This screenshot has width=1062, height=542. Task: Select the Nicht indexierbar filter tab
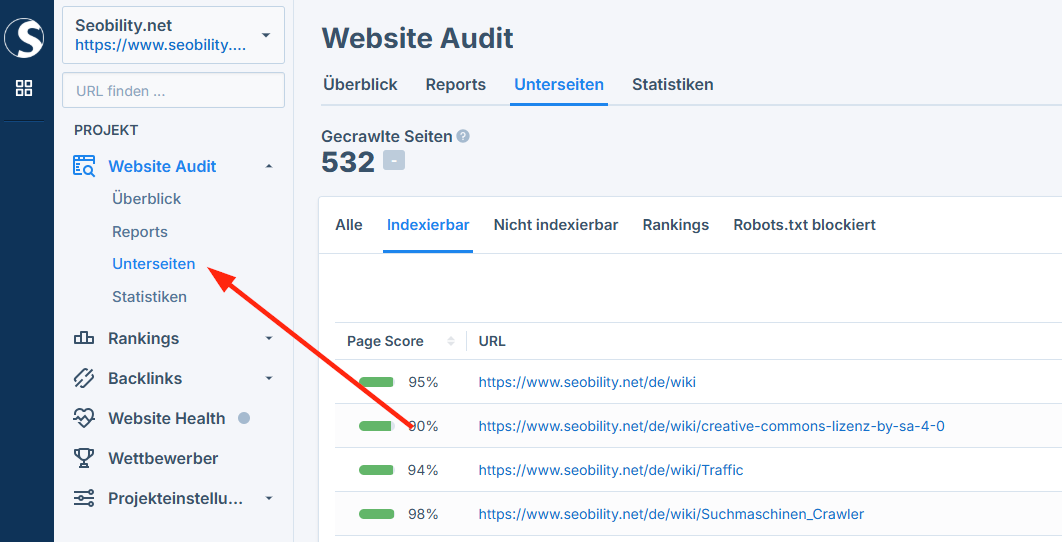(x=555, y=225)
